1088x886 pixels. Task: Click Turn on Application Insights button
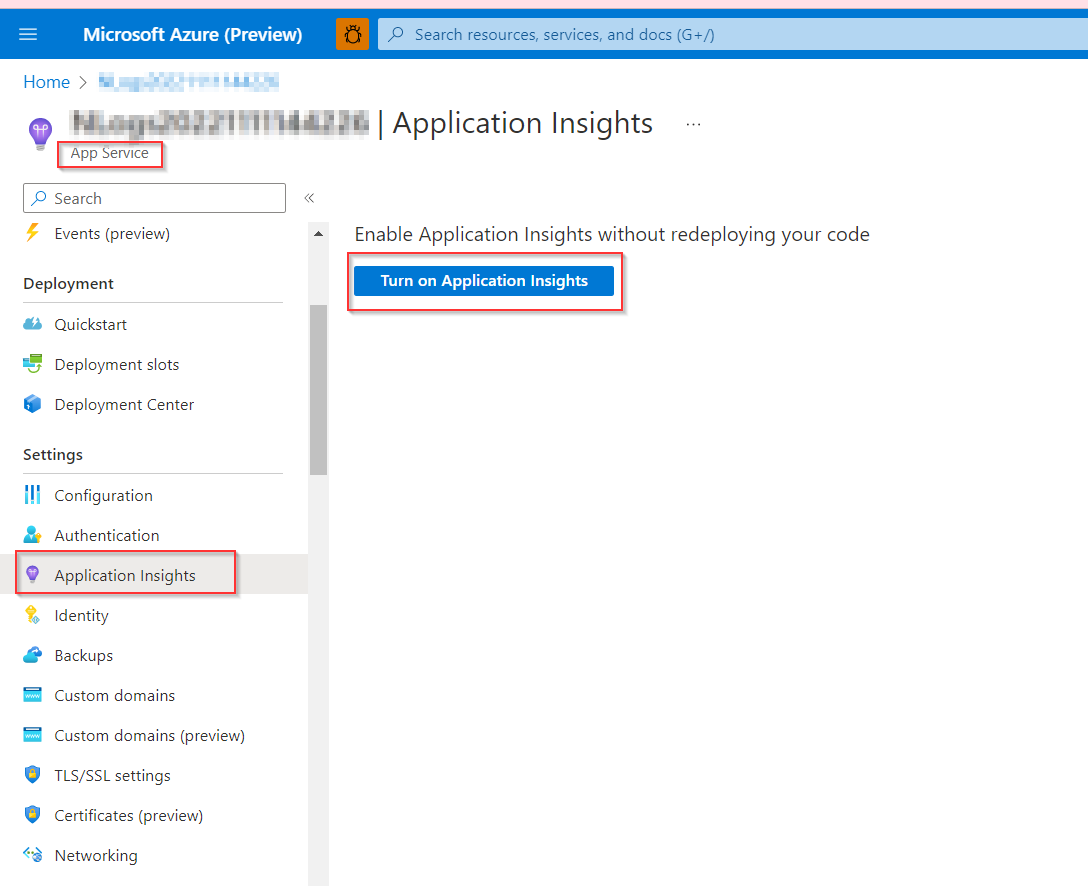484,281
